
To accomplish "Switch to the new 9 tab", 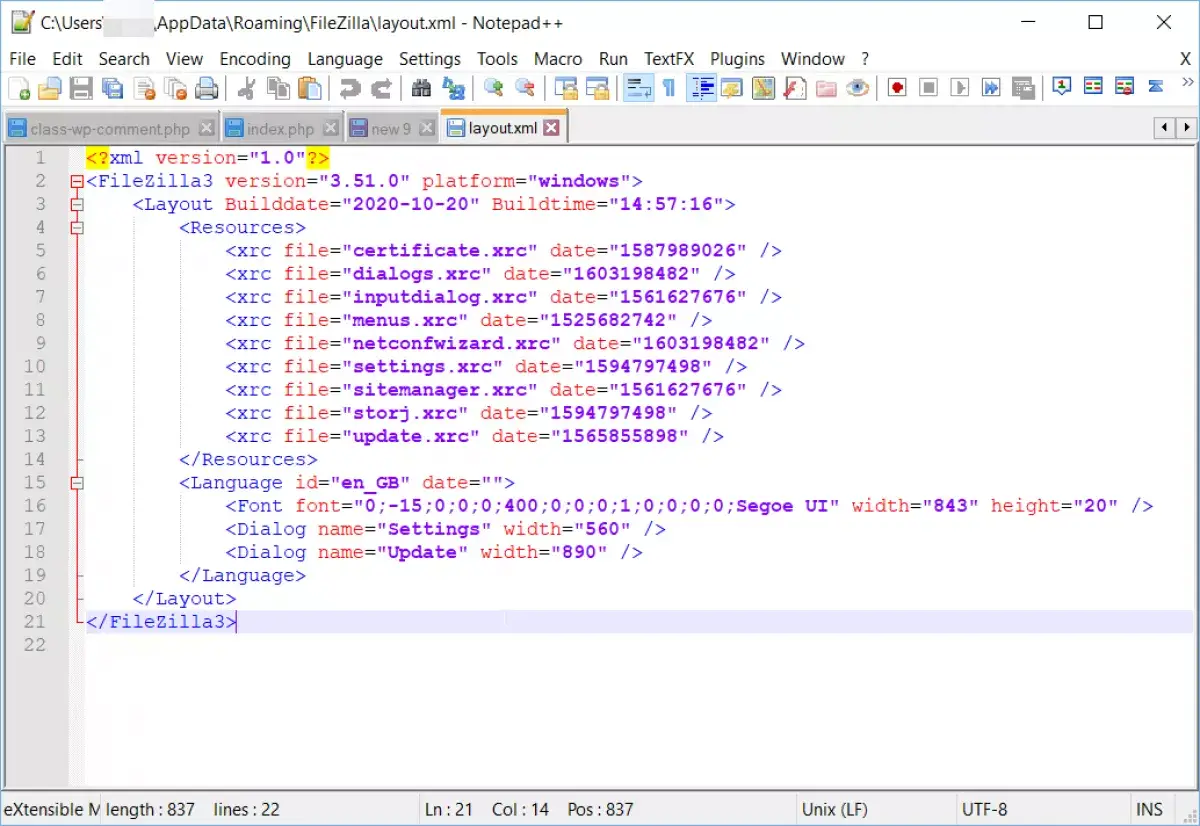I will coord(391,129).
